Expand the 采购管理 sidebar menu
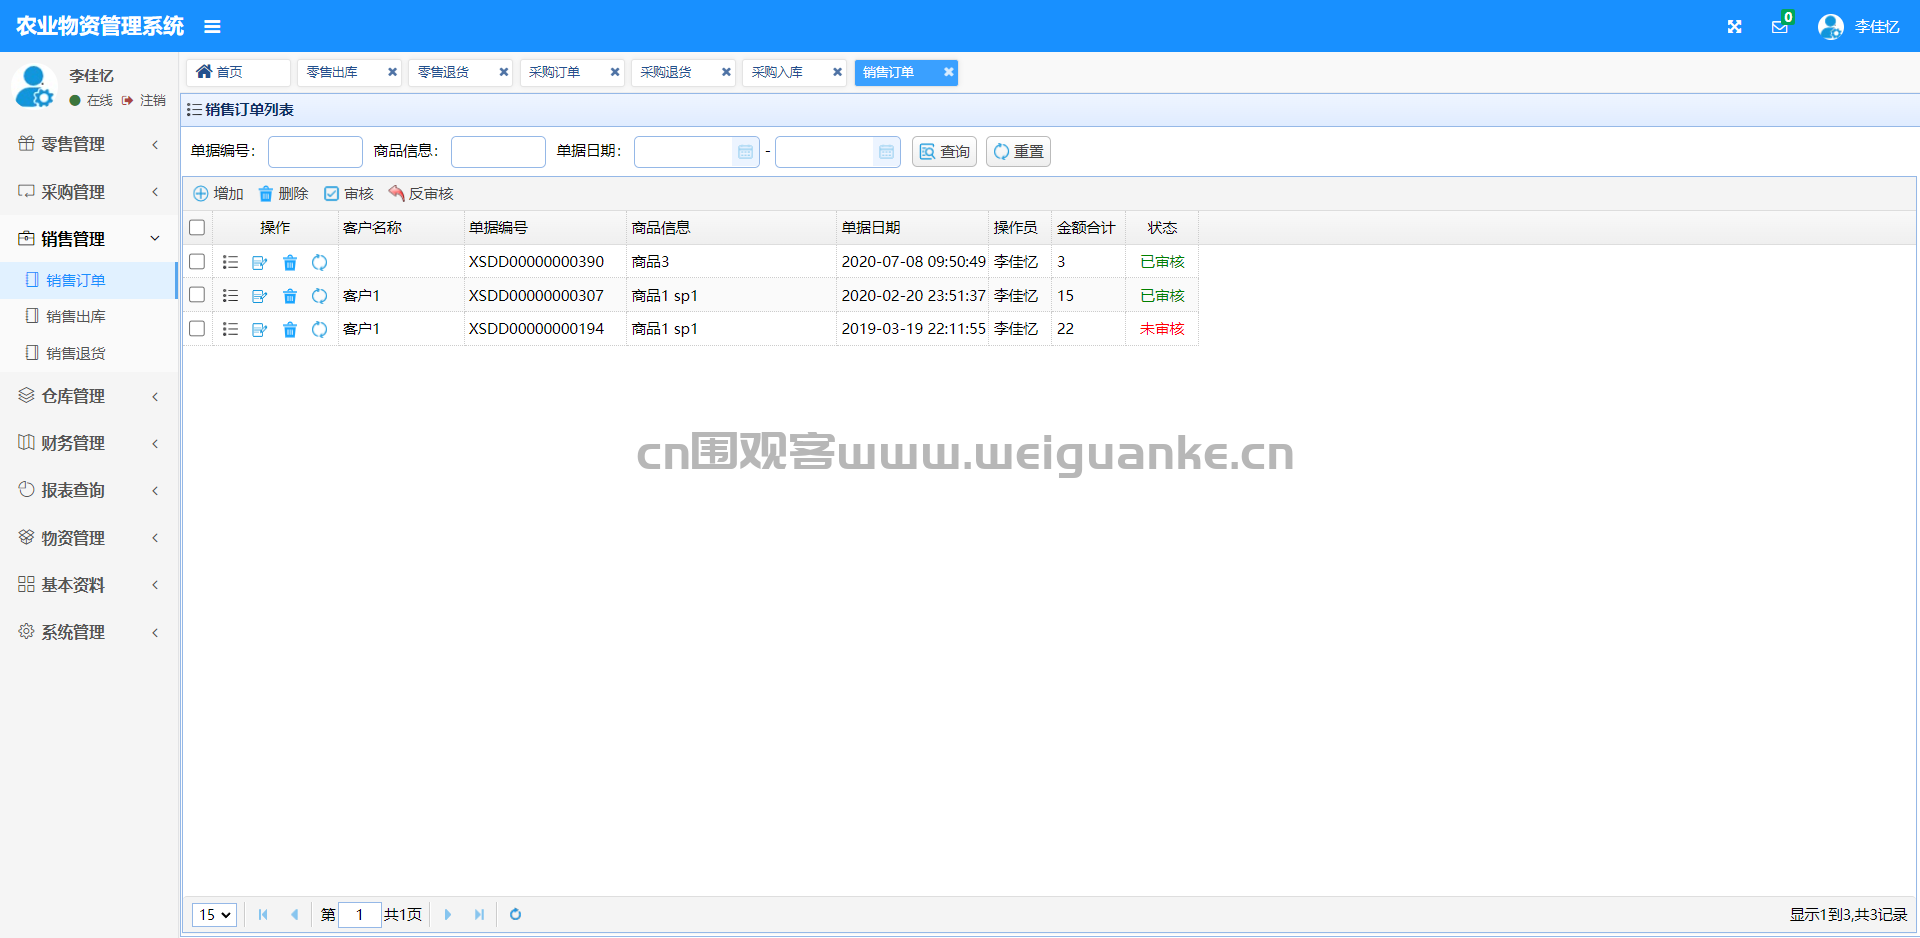This screenshot has height=938, width=1920. tap(89, 192)
